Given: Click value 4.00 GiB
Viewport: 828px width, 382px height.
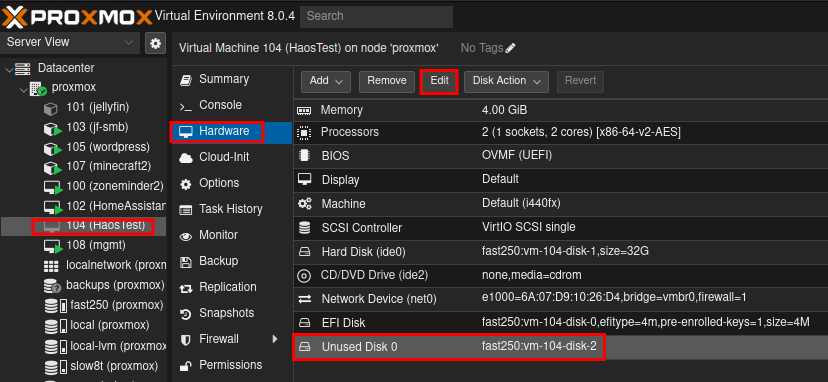Looking at the screenshot, I should 504,110.
